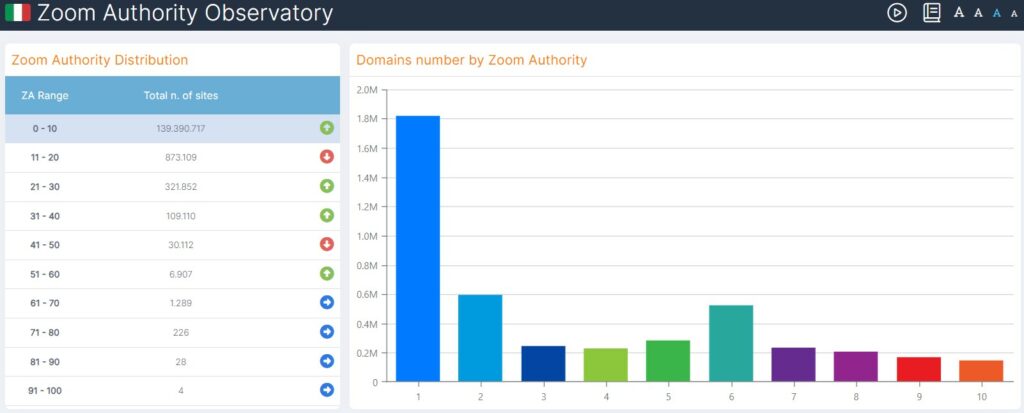Click the play video icon in header
Image resolution: width=1024 pixels, height=413 pixels.
pyautogui.click(x=897, y=13)
